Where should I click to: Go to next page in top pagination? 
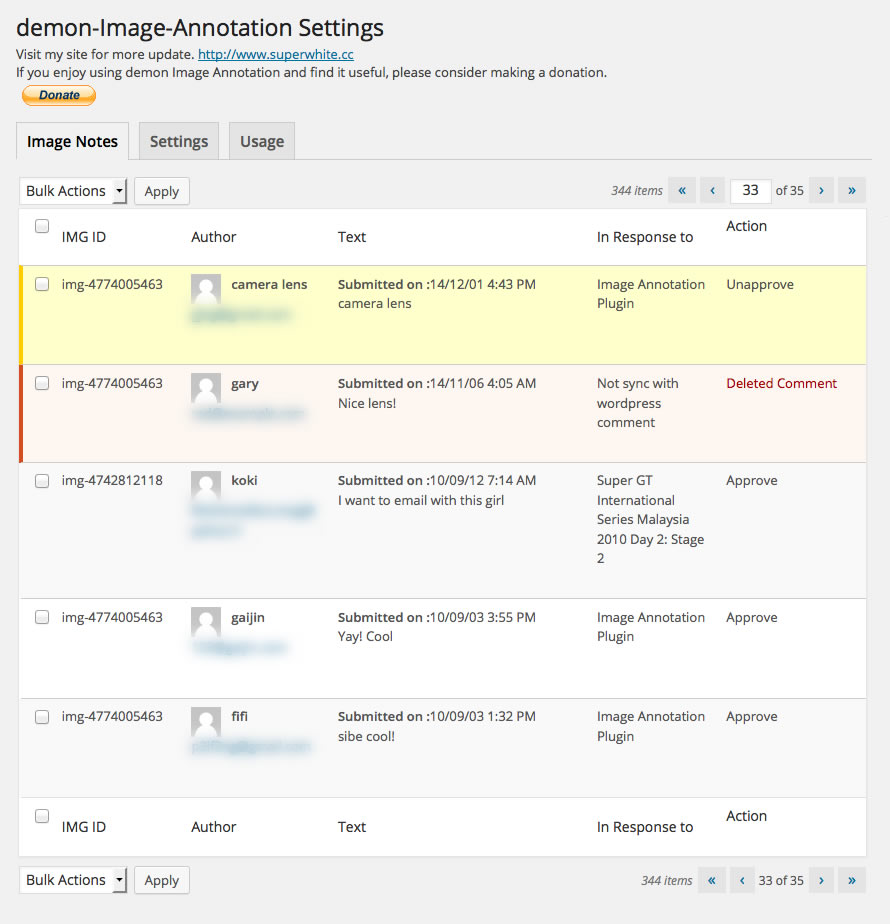[x=821, y=190]
